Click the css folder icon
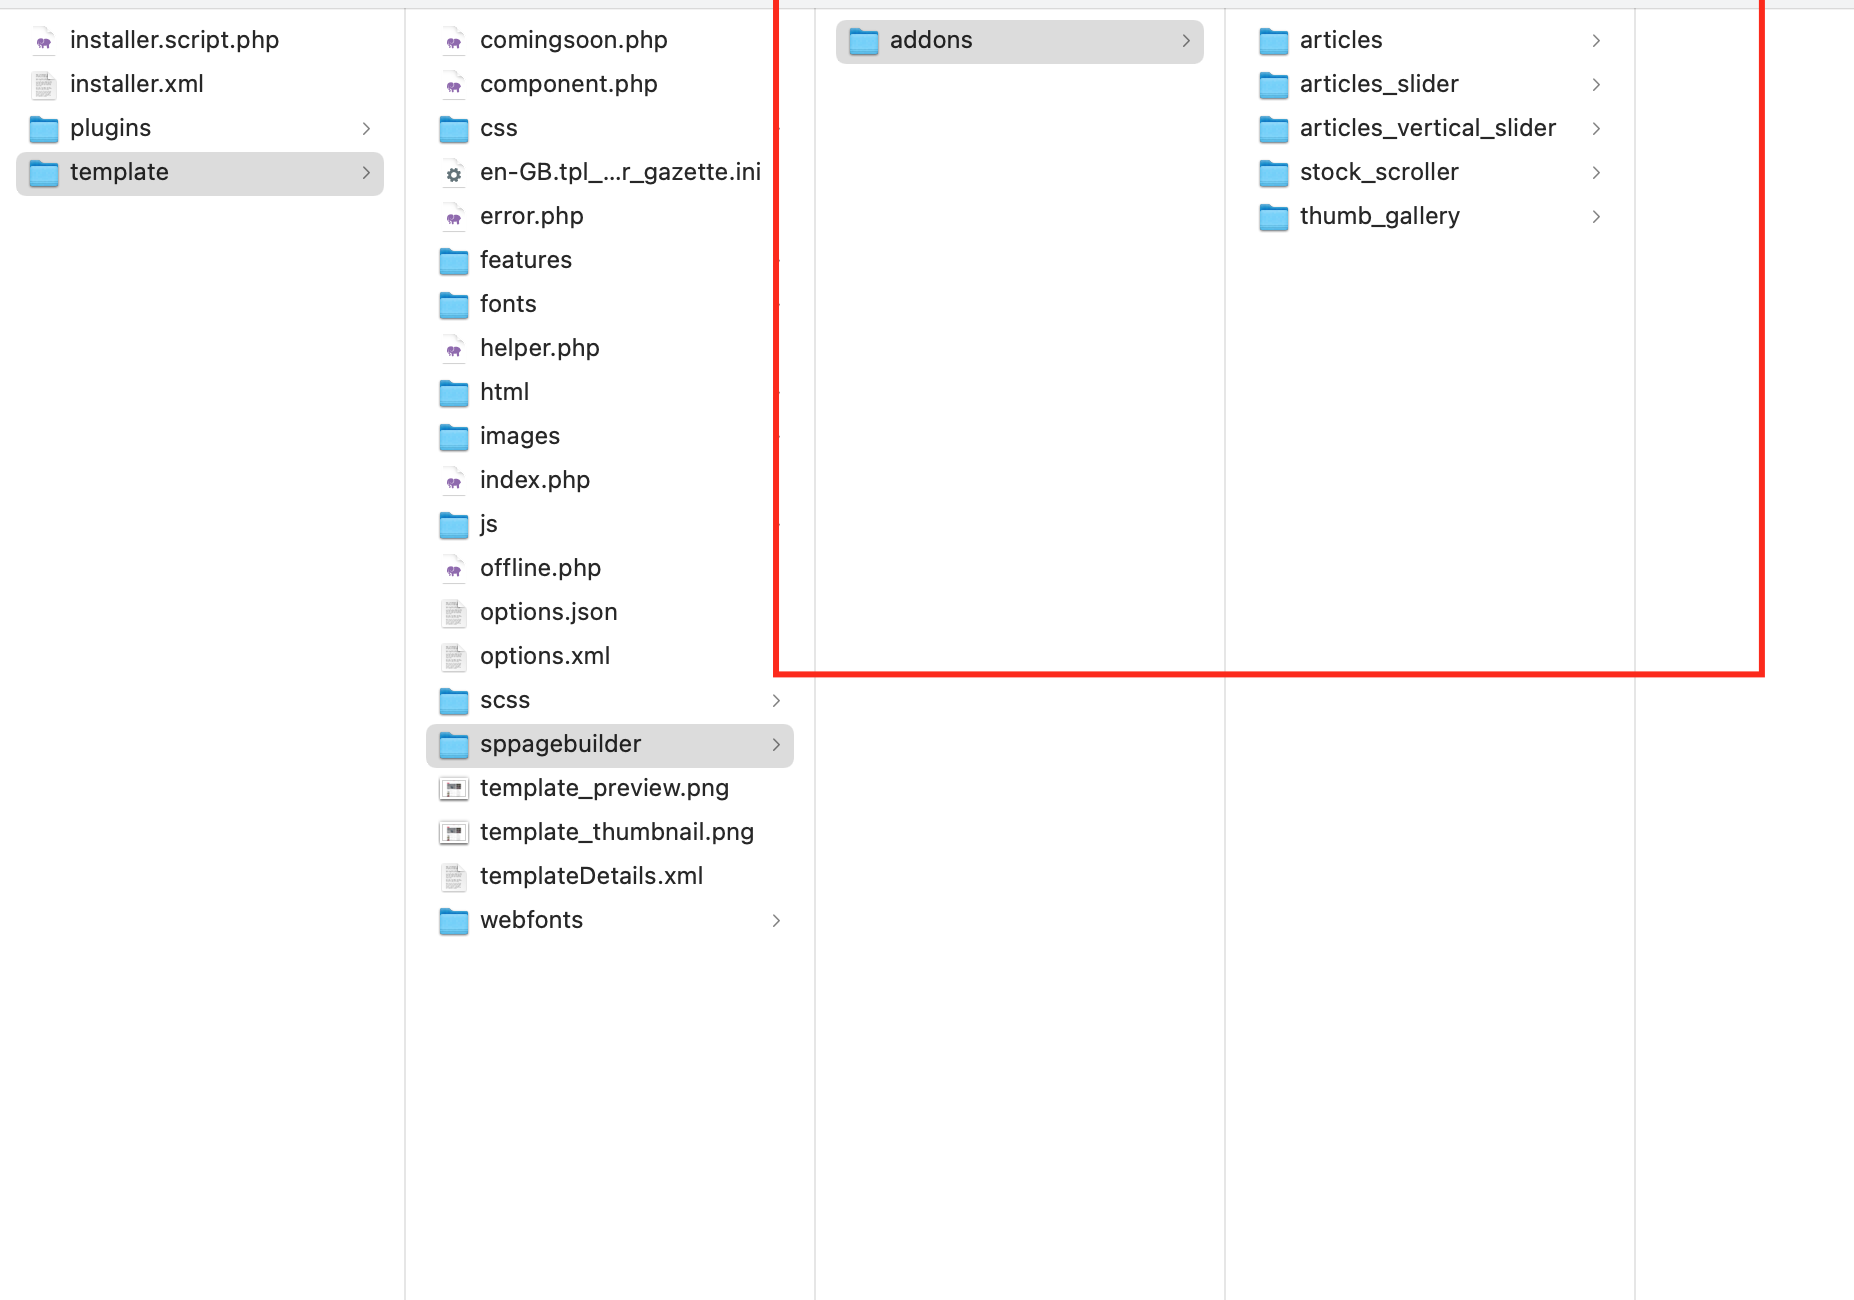 [453, 128]
